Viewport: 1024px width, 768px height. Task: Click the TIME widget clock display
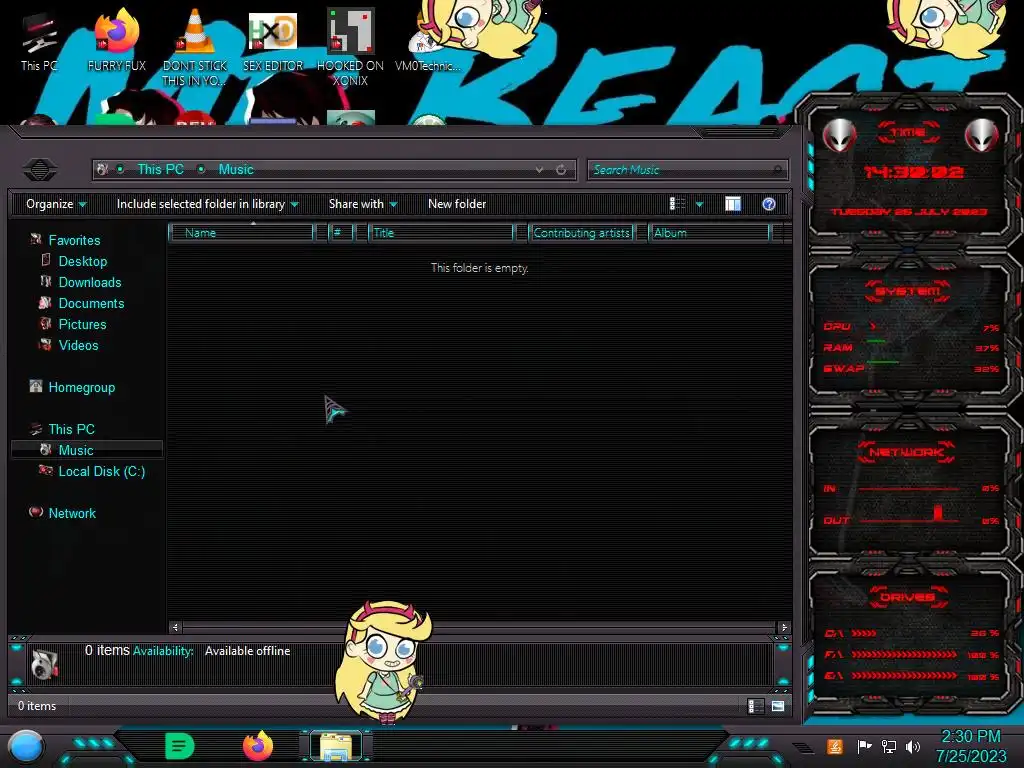click(x=913, y=172)
